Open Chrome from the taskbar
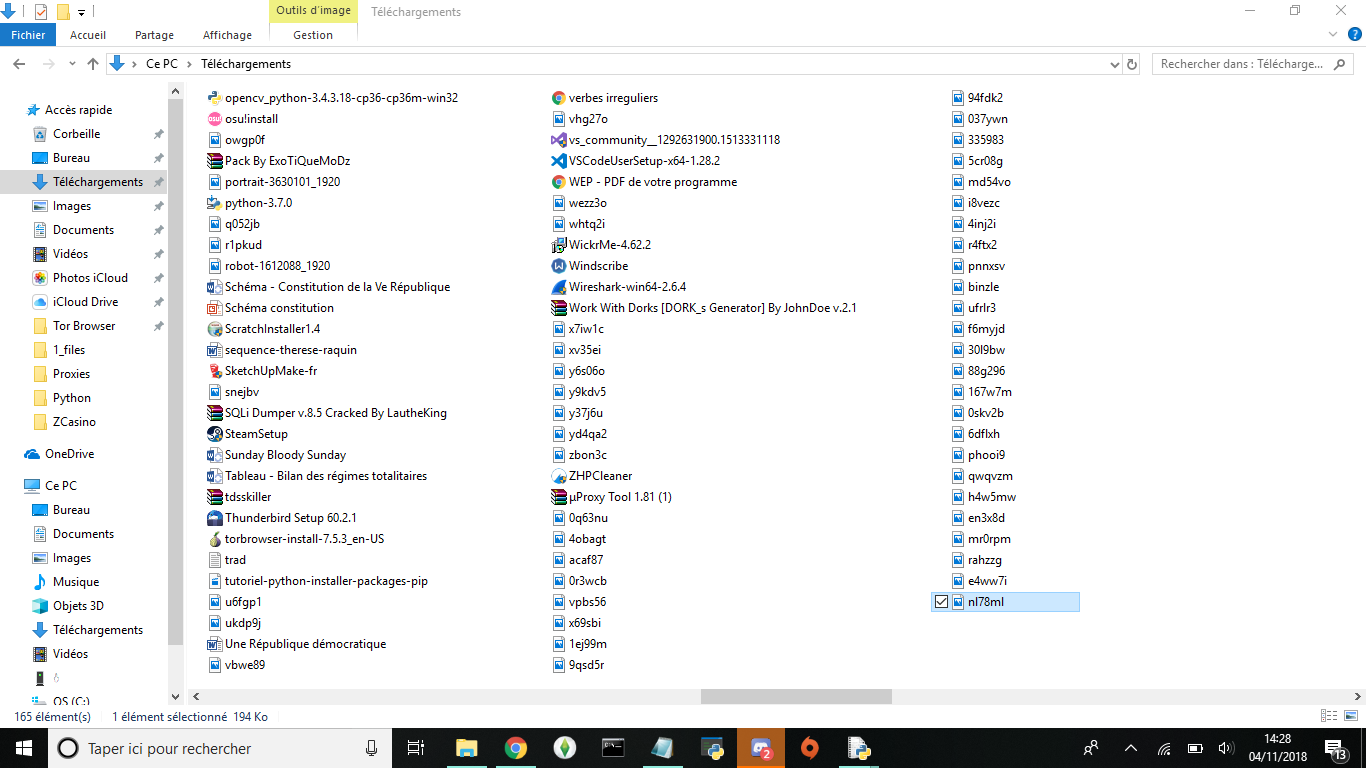 (515, 748)
